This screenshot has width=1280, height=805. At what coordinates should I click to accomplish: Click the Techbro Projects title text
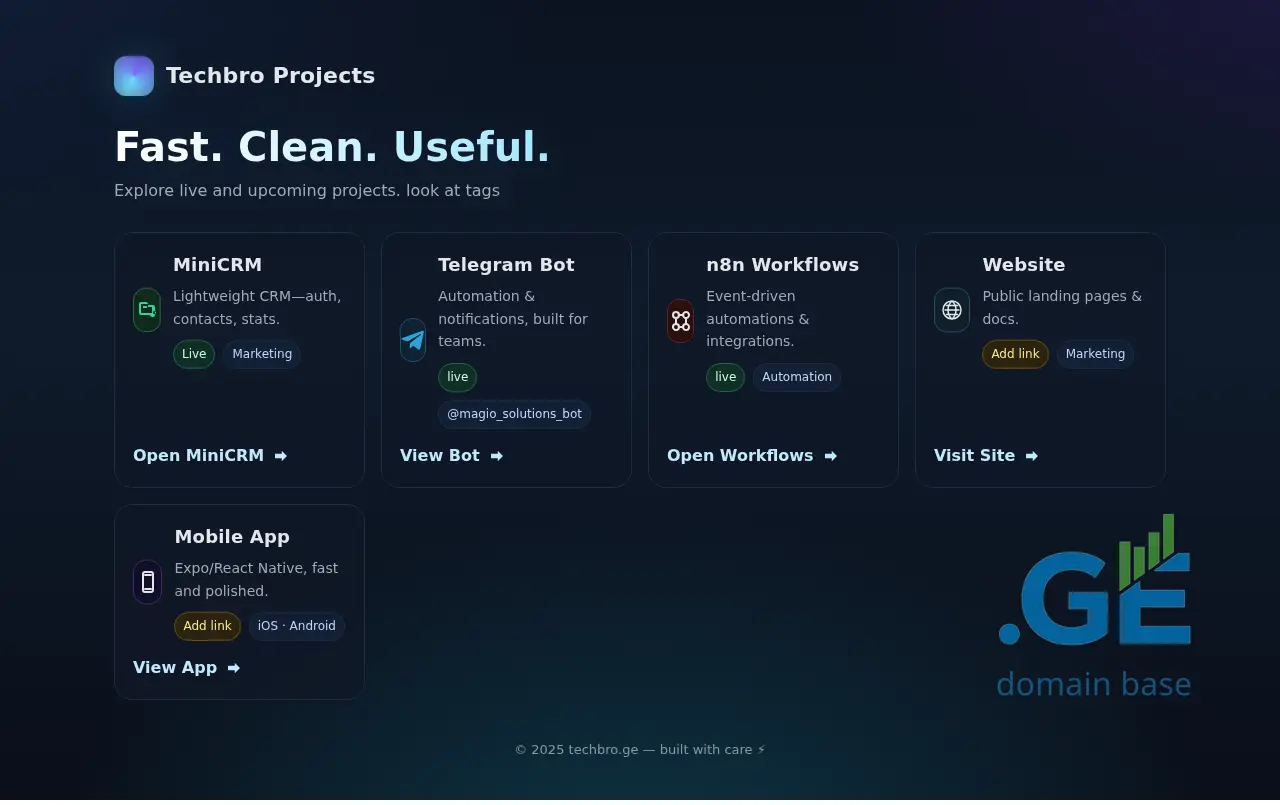point(270,76)
